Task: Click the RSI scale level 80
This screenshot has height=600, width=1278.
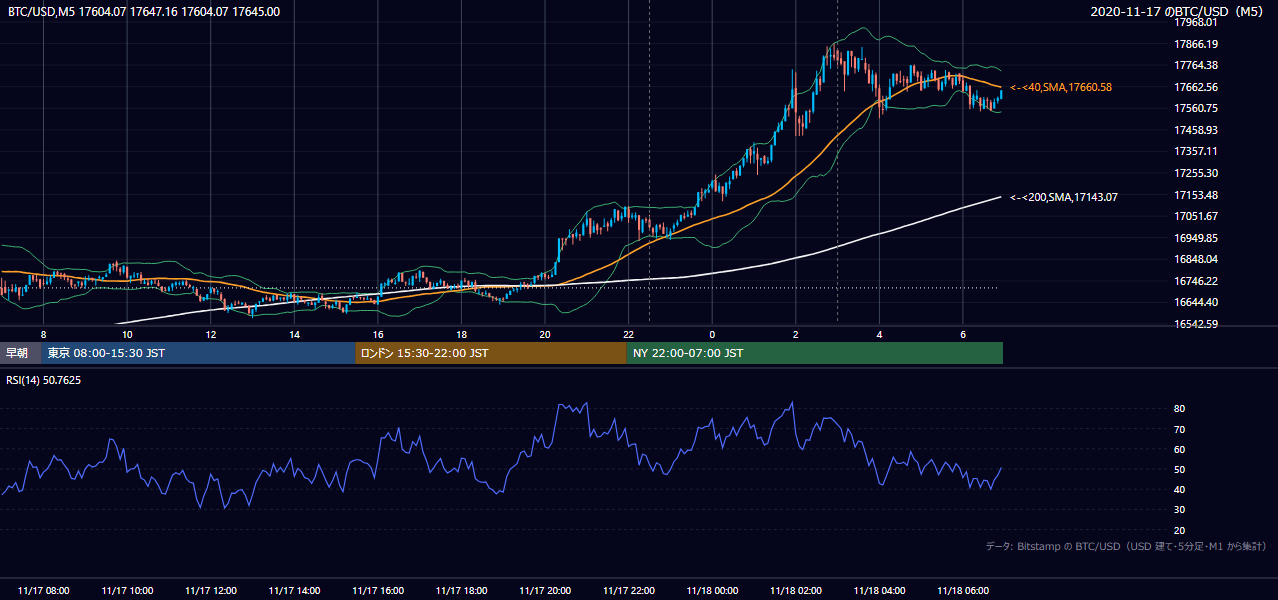Action: pos(1179,409)
